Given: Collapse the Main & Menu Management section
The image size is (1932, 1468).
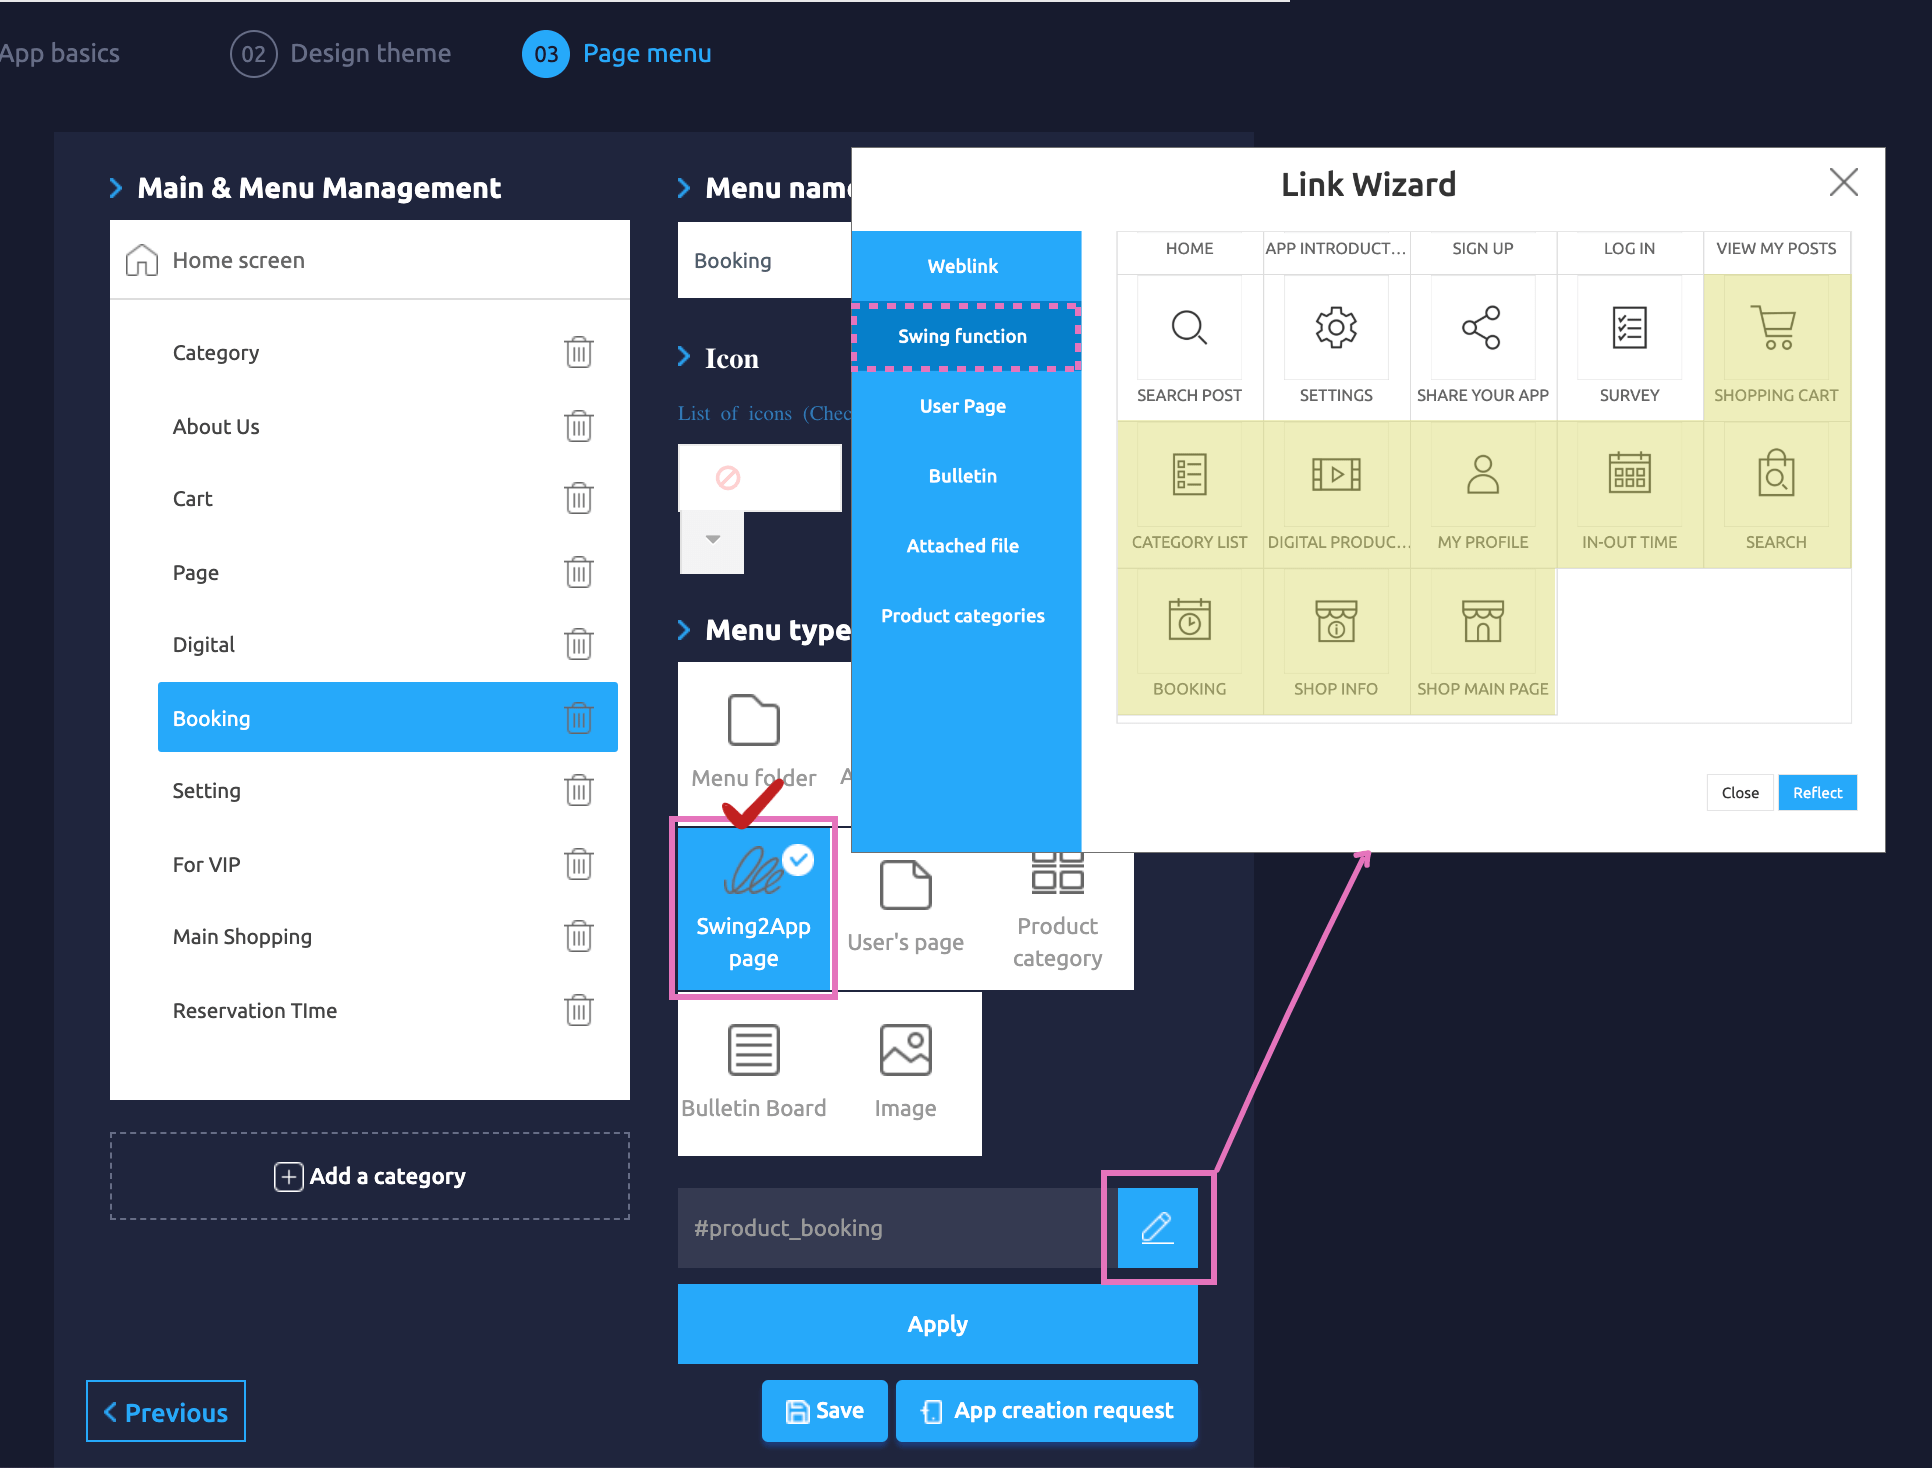Looking at the screenshot, I should pyautogui.click(x=115, y=188).
